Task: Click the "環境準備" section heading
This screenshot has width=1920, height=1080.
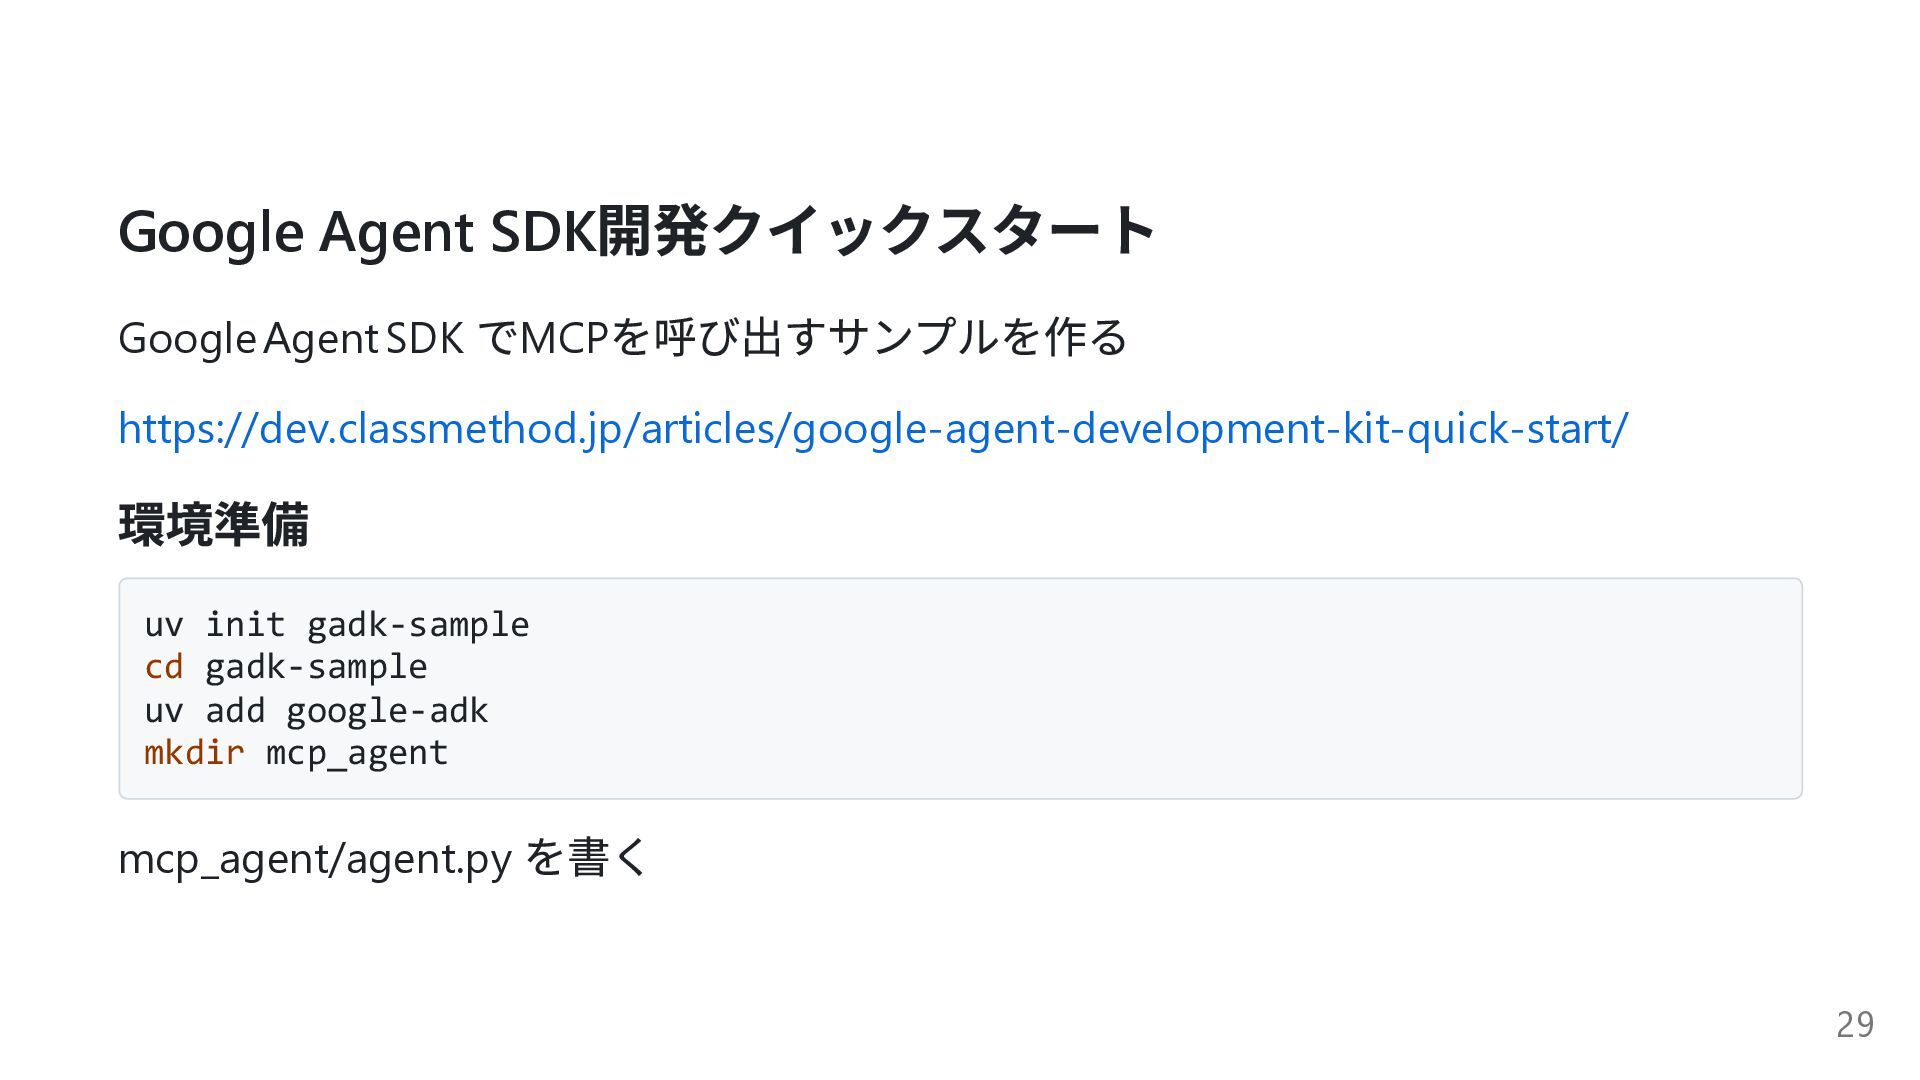Action: 213,525
